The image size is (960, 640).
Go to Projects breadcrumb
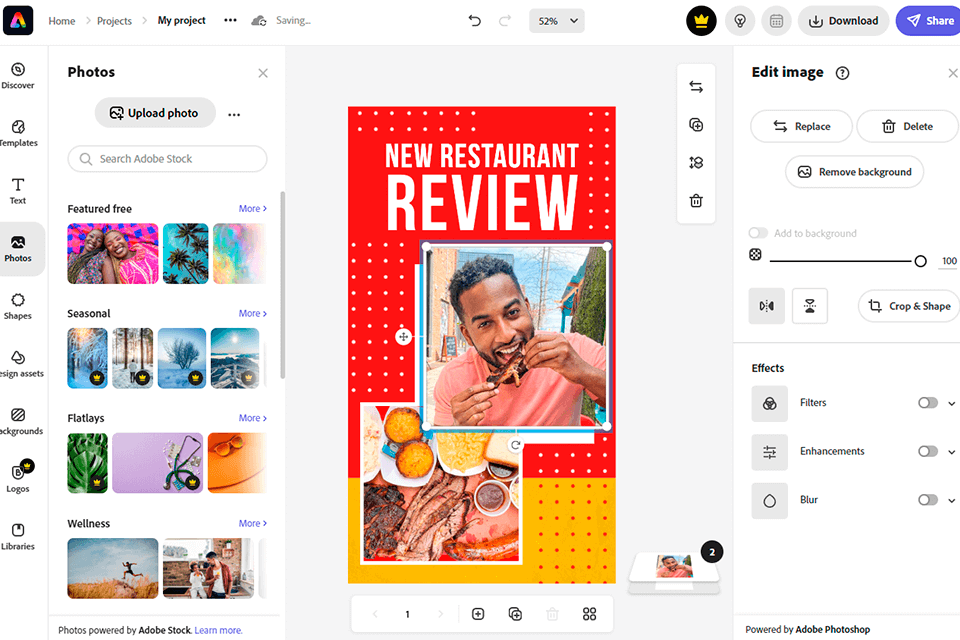[114, 21]
